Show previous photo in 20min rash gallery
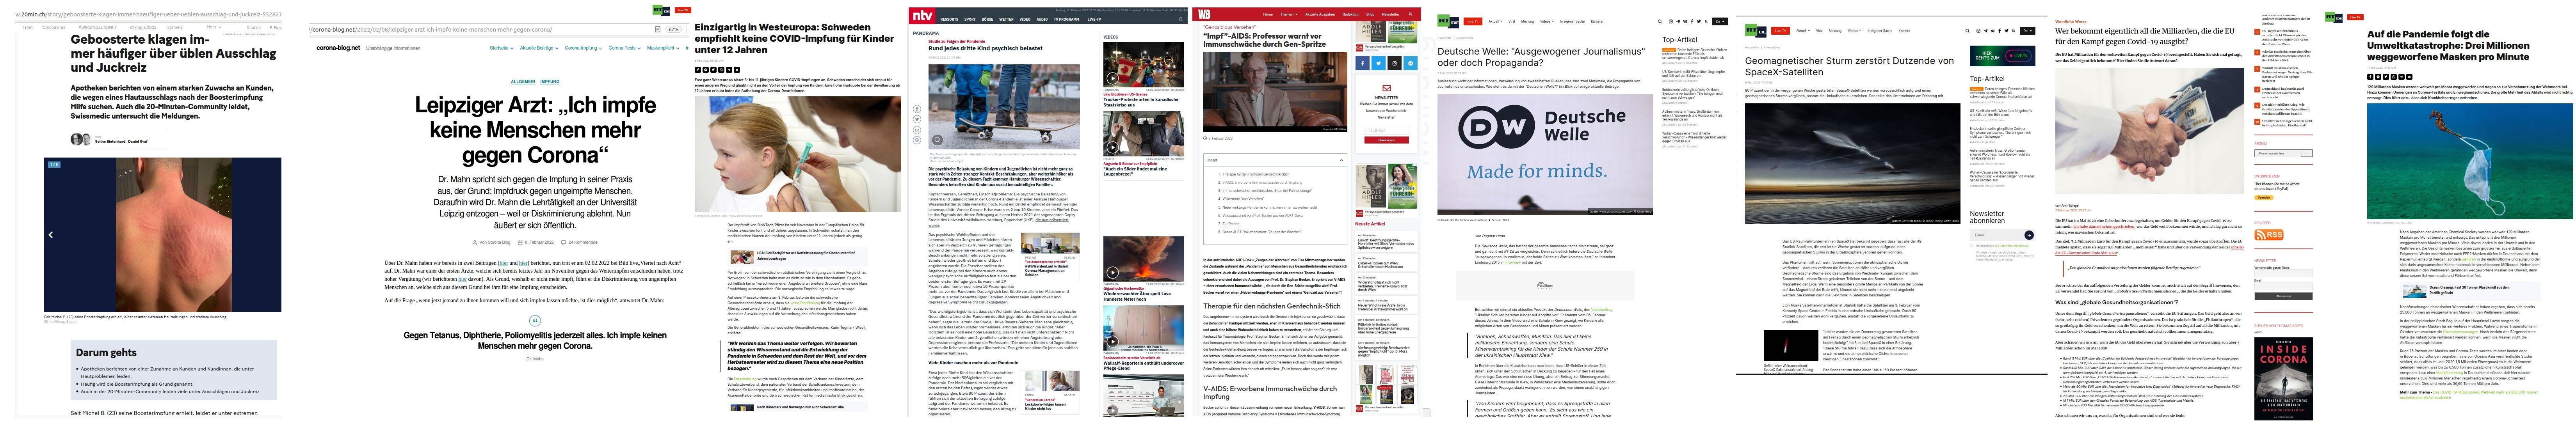 click(51, 235)
